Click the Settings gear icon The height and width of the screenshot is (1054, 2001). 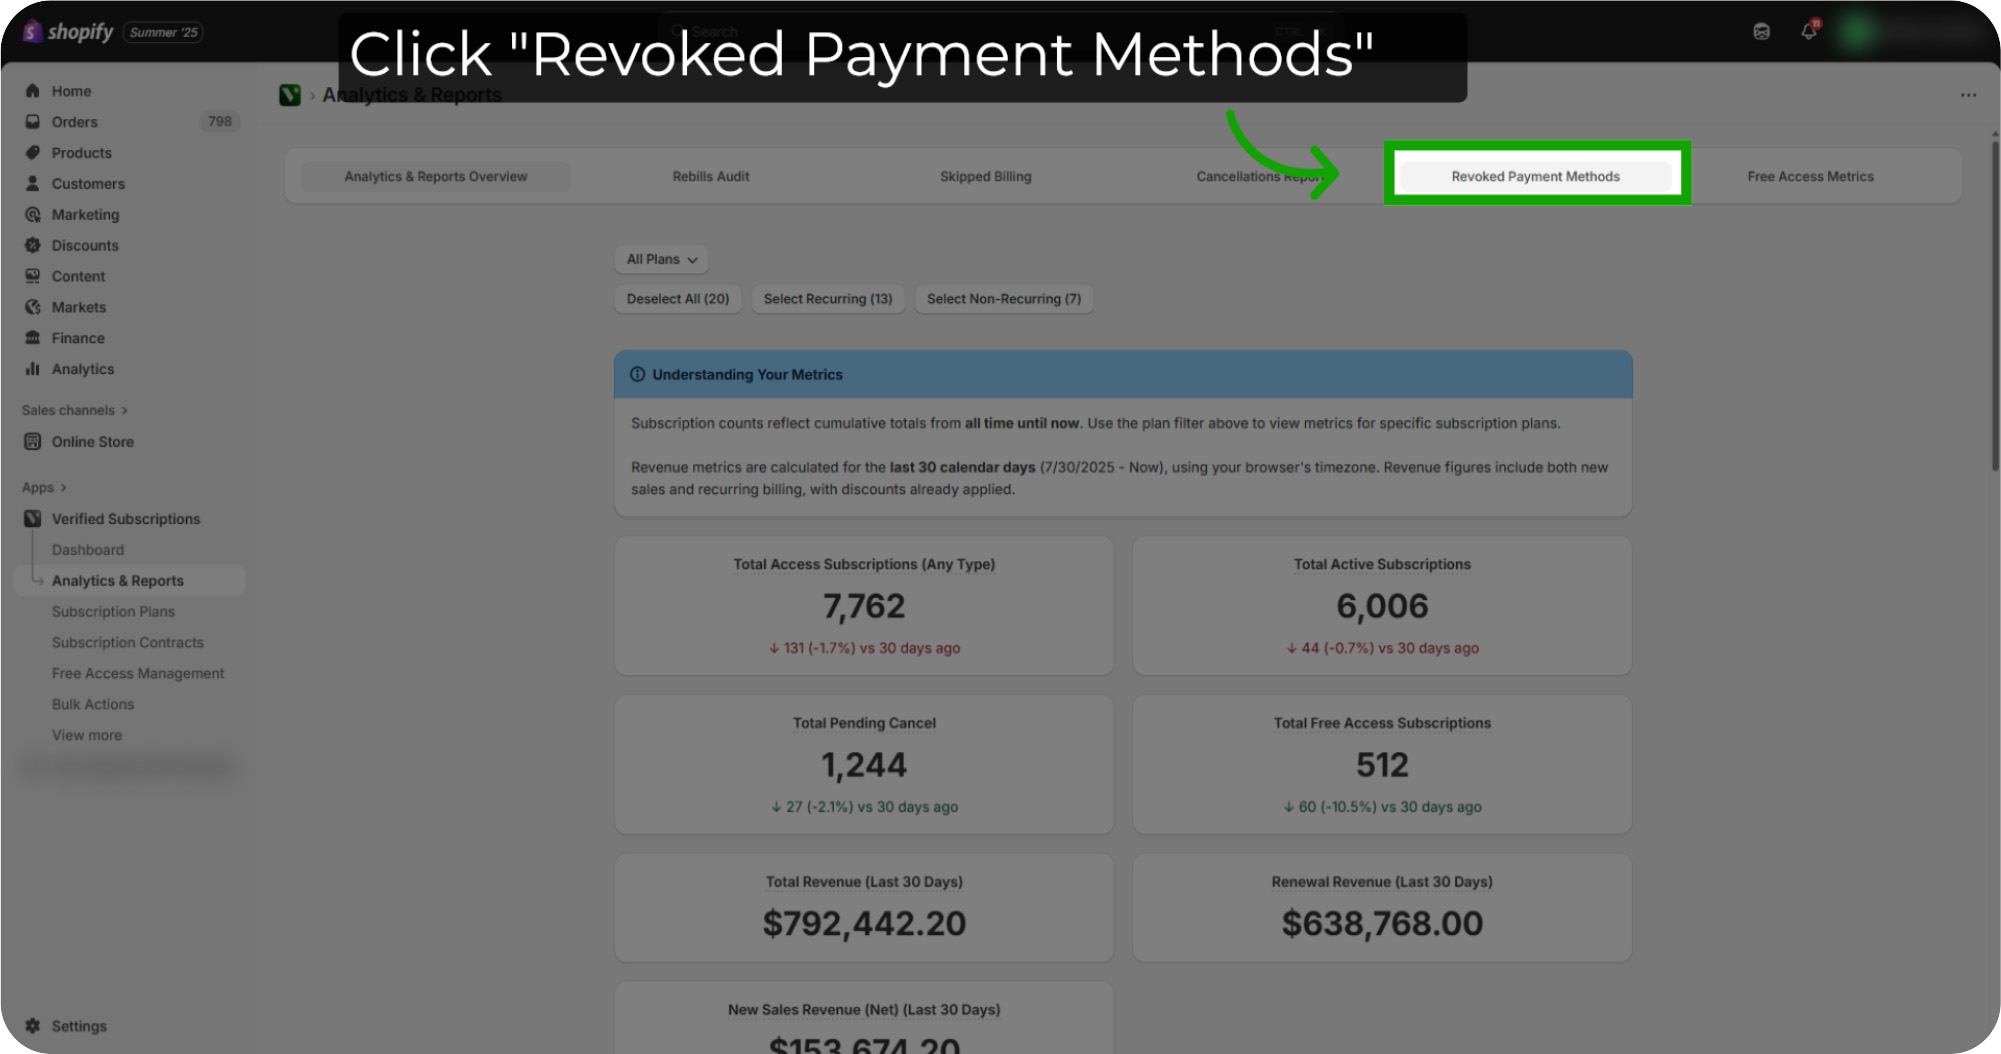[x=33, y=1026]
